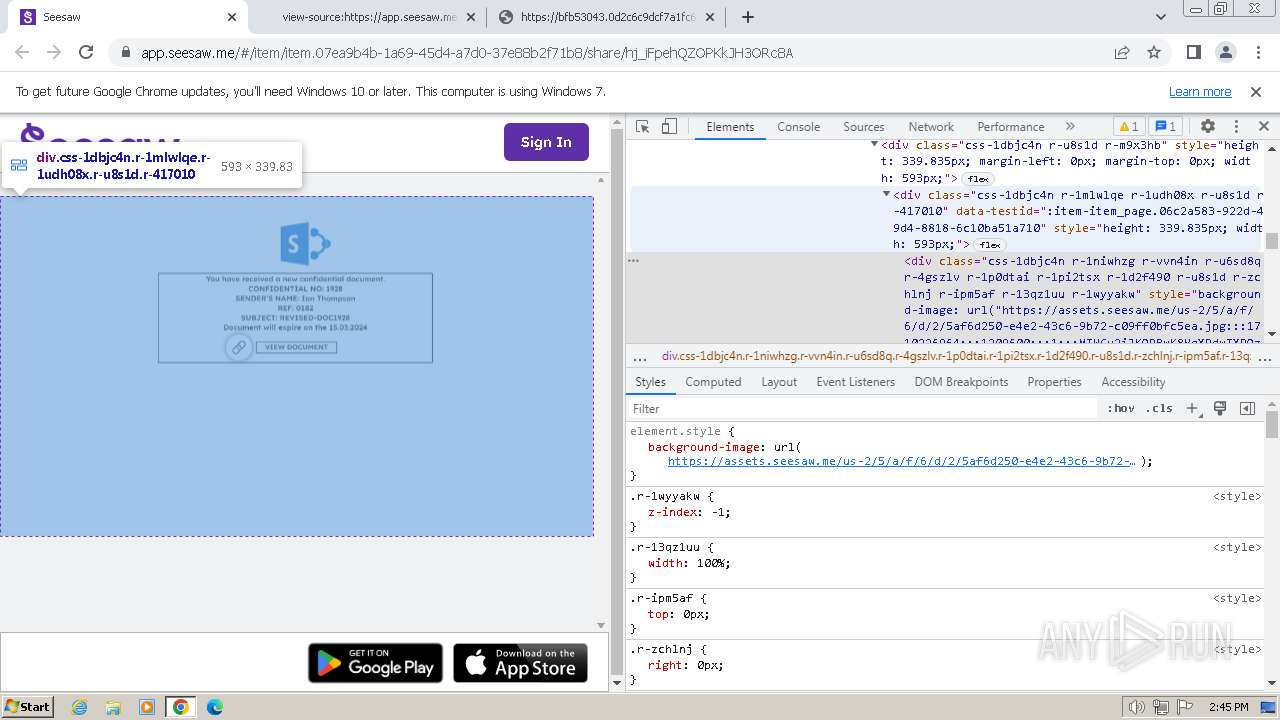Open Microsoft Edge from taskbar
This screenshot has height=720, width=1280.
[214, 707]
